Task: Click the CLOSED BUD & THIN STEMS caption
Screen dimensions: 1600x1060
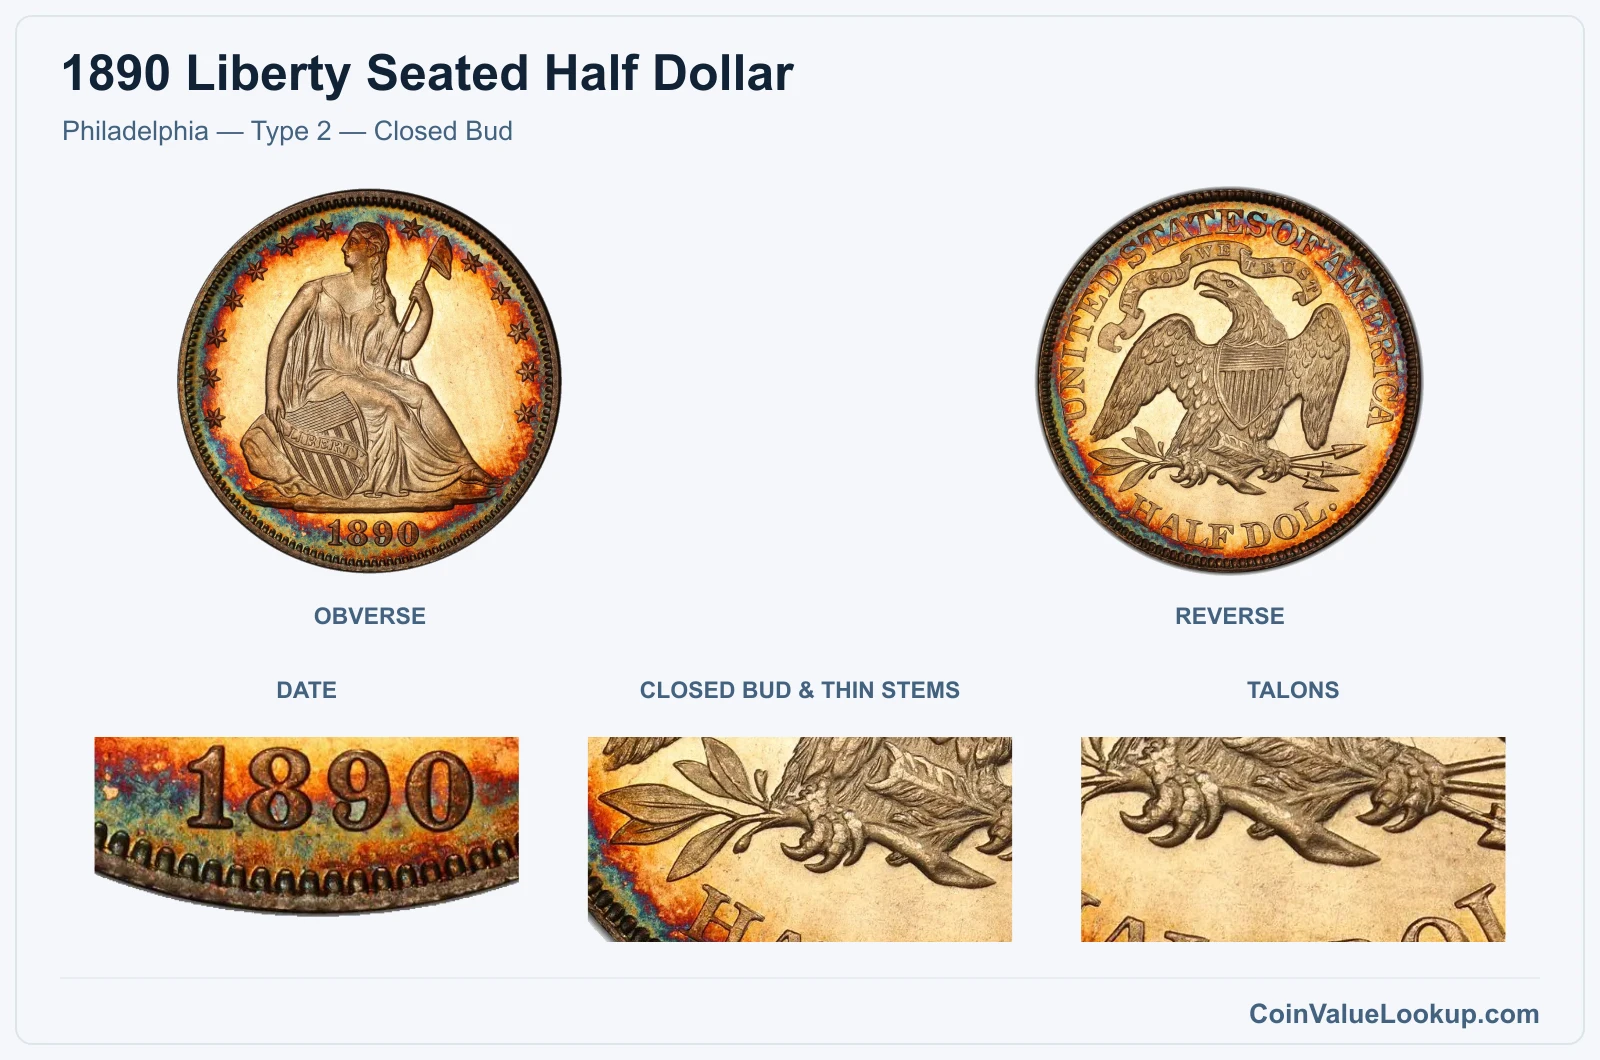Action: tap(800, 690)
